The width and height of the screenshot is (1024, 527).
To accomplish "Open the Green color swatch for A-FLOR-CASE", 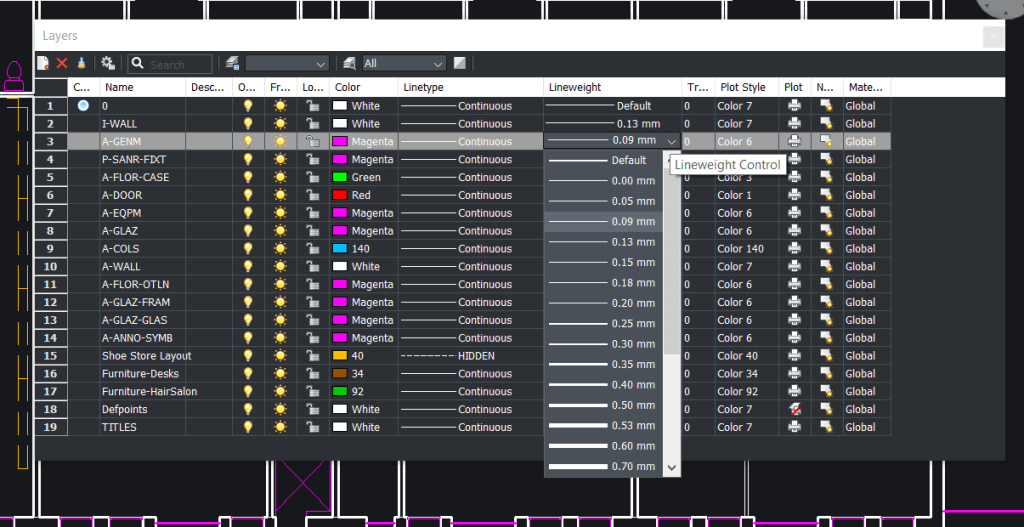I will pyautogui.click(x=340, y=177).
